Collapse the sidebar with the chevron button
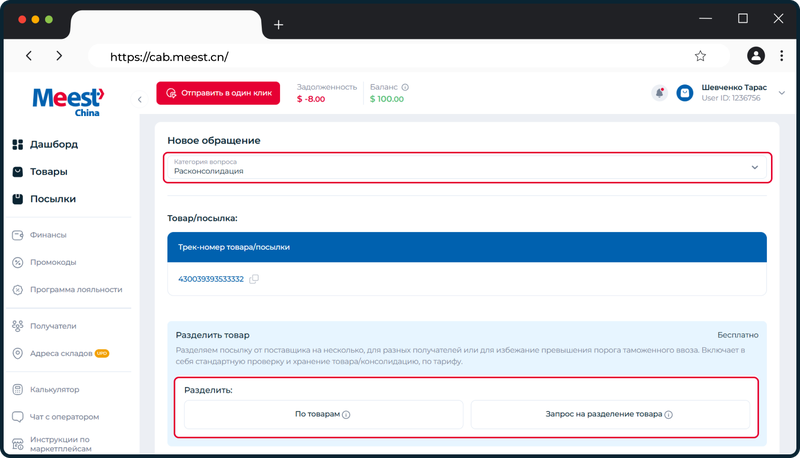Viewport: 800px width, 458px height. click(139, 99)
